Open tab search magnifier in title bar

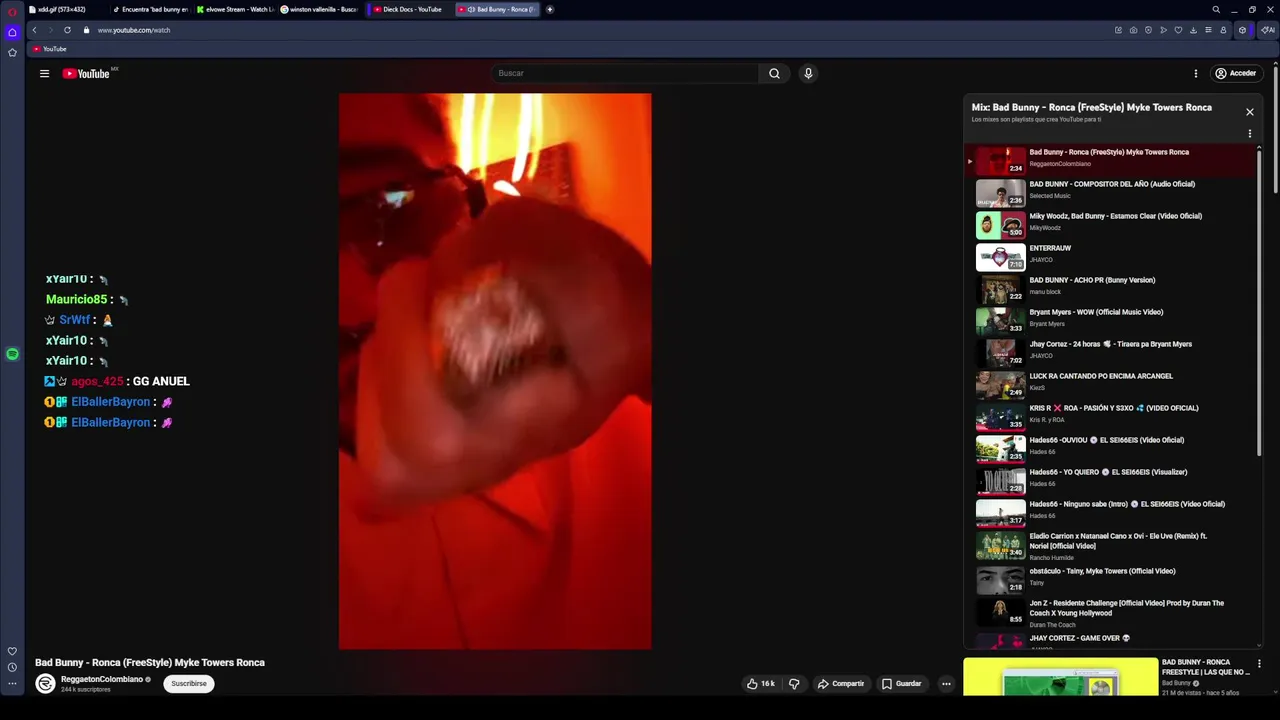(1216, 10)
